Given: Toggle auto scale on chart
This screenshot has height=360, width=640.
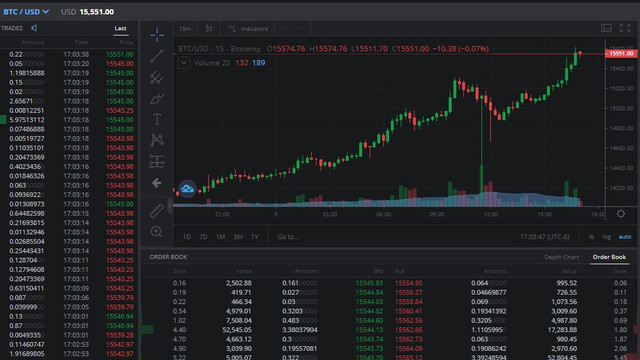Looking at the screenshot, I should 624,237.
